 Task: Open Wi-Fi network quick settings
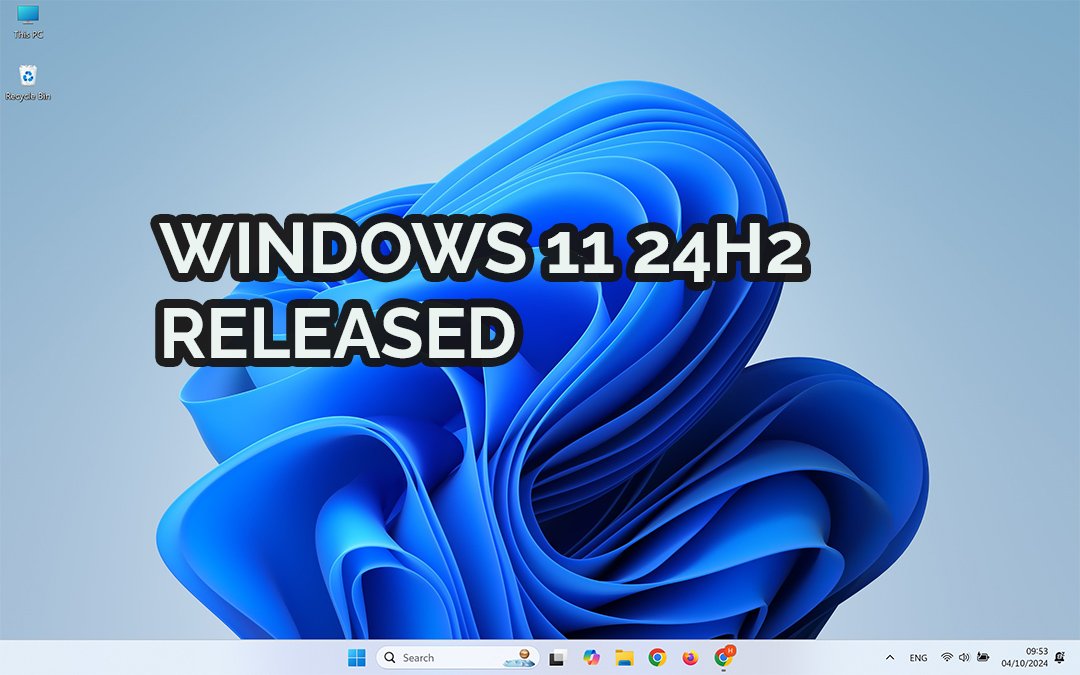point(947,658)
